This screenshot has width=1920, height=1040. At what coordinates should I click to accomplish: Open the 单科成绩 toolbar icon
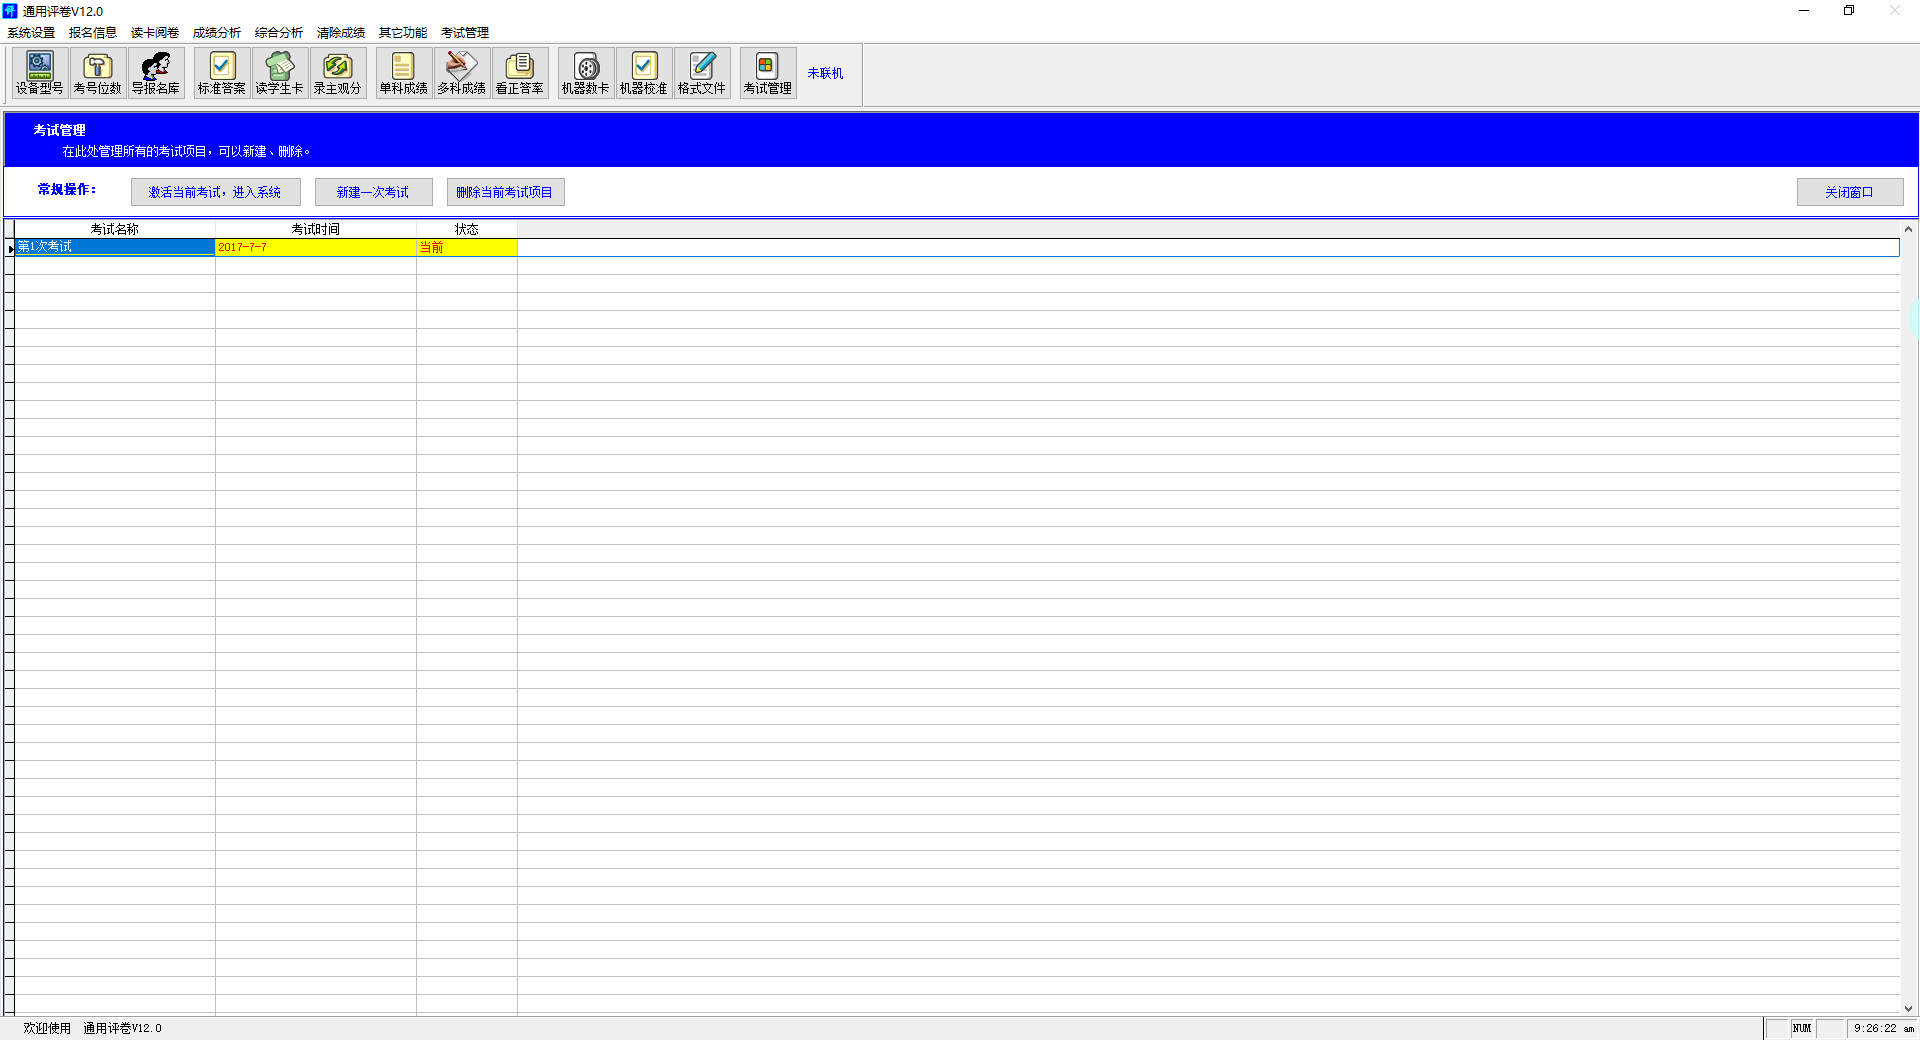tap(404, 74)
